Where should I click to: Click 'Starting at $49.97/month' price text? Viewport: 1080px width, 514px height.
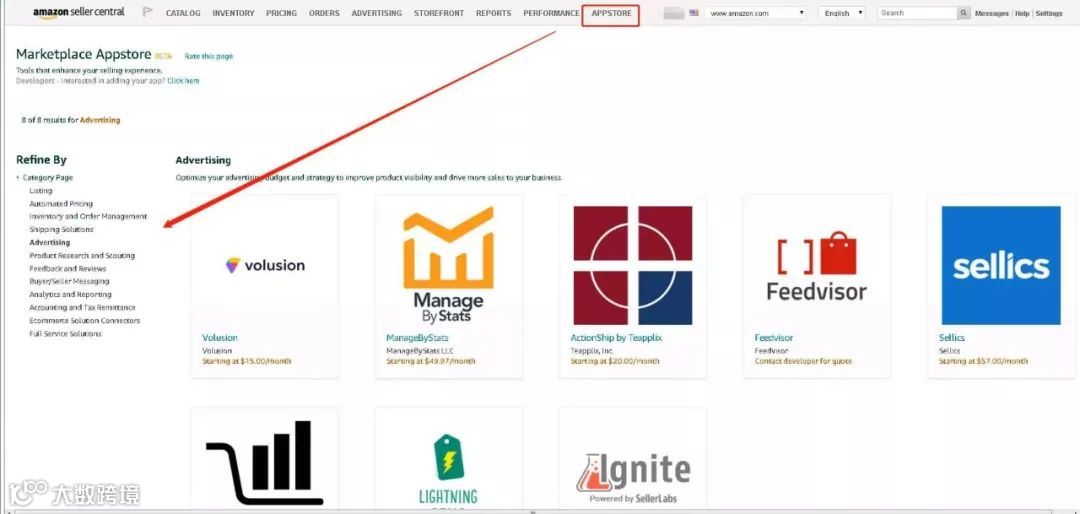click(430, 361)
